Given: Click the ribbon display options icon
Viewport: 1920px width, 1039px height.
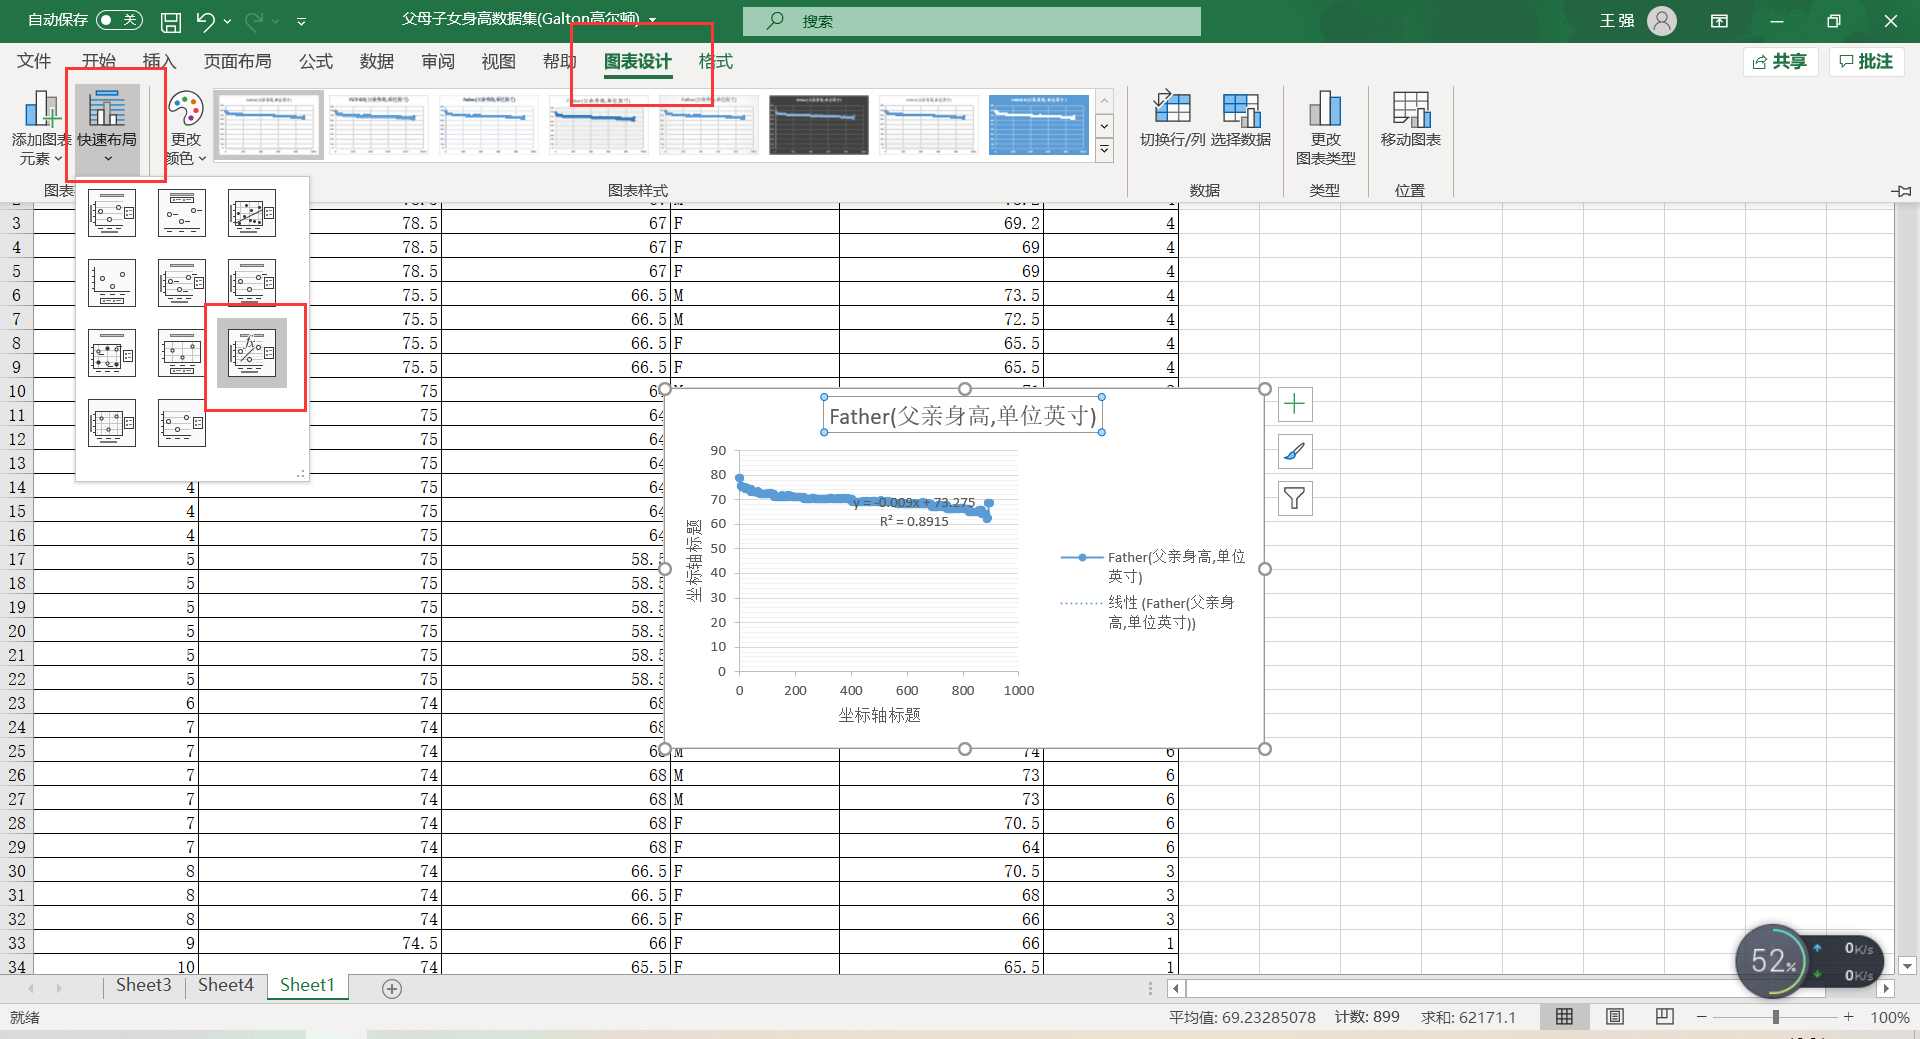Looking at the screenshot, I should click(1720, 21).
